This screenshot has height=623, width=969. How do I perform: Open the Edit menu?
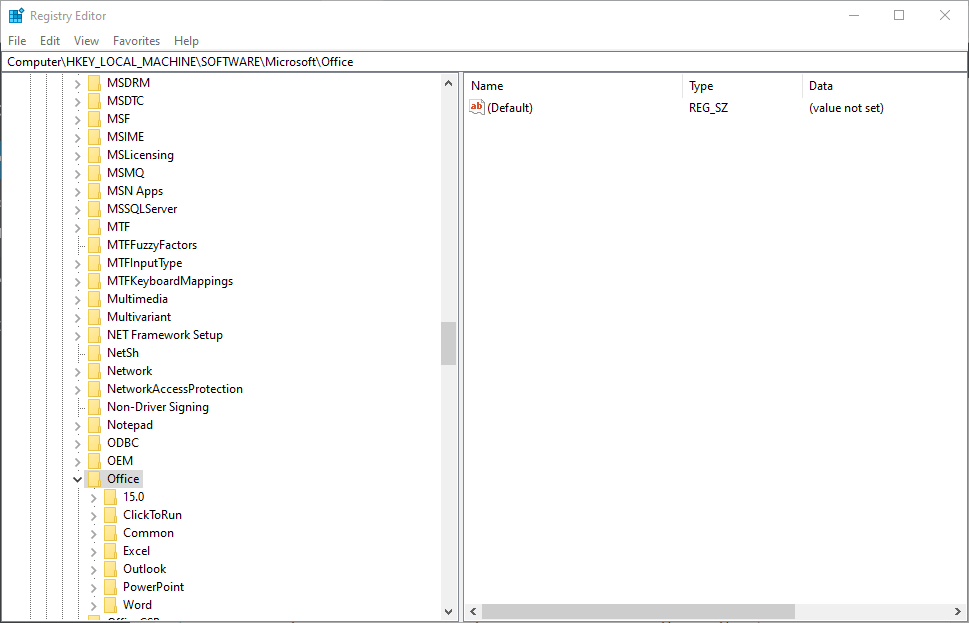49,41
